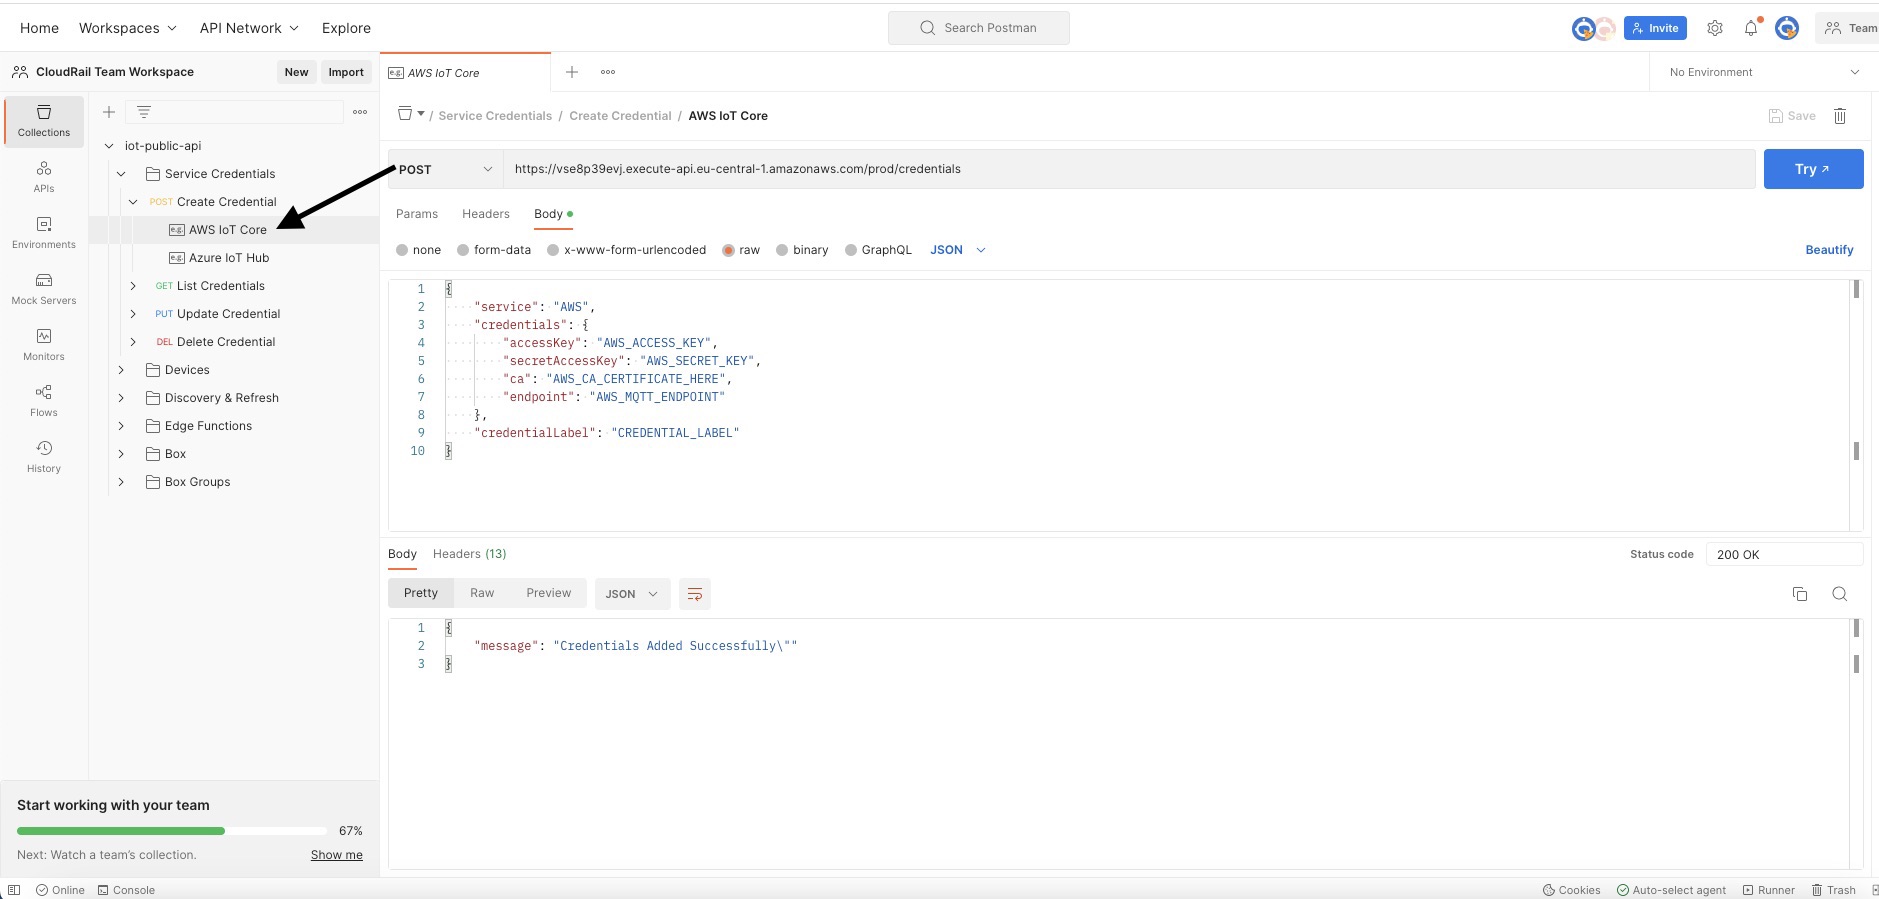Open Console in the status bar
The image size is (1879, 899).
pos(126,890)
